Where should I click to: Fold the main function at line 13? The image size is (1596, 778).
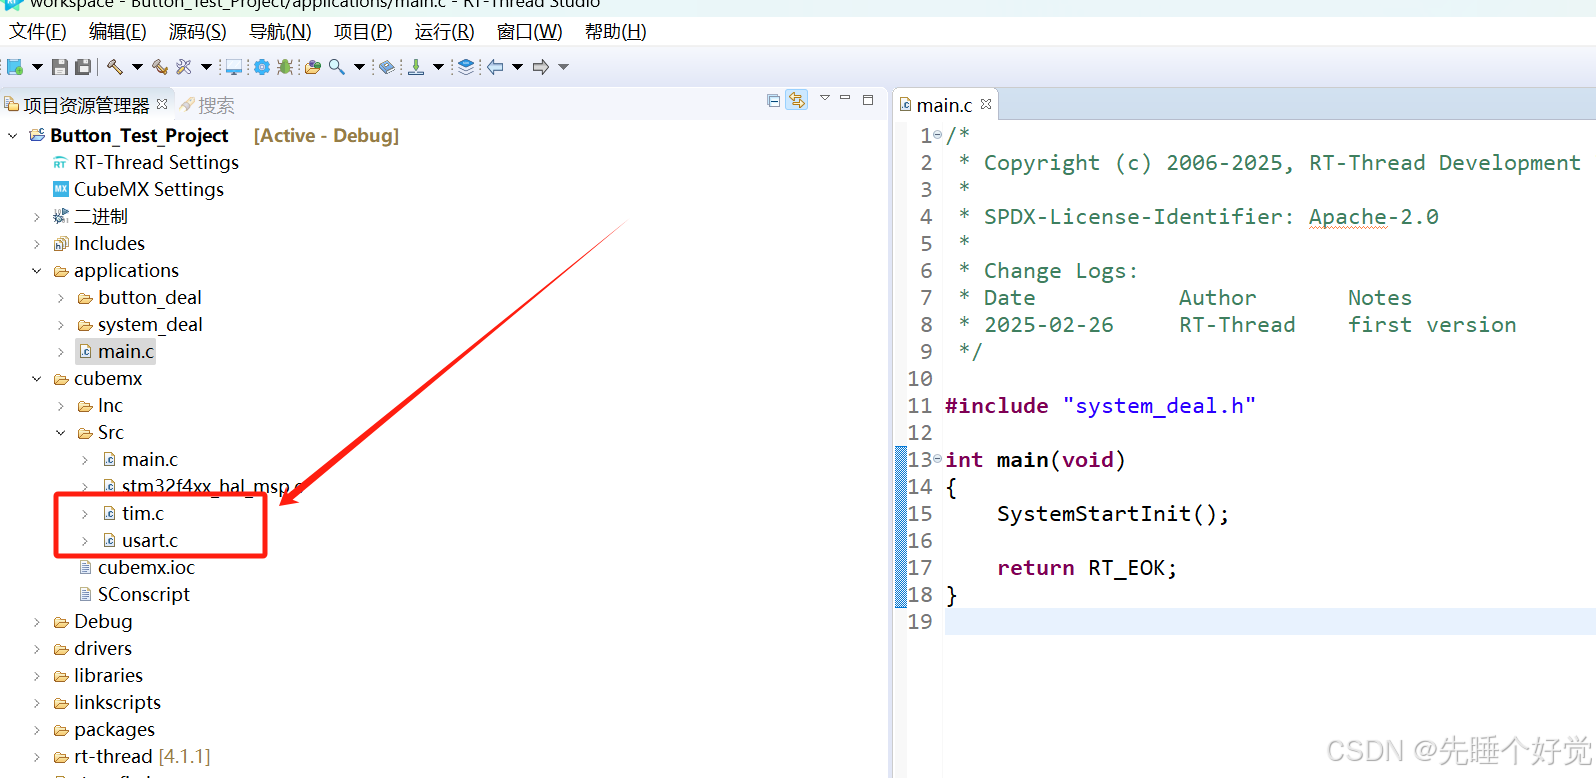click(x=938, y=459)
